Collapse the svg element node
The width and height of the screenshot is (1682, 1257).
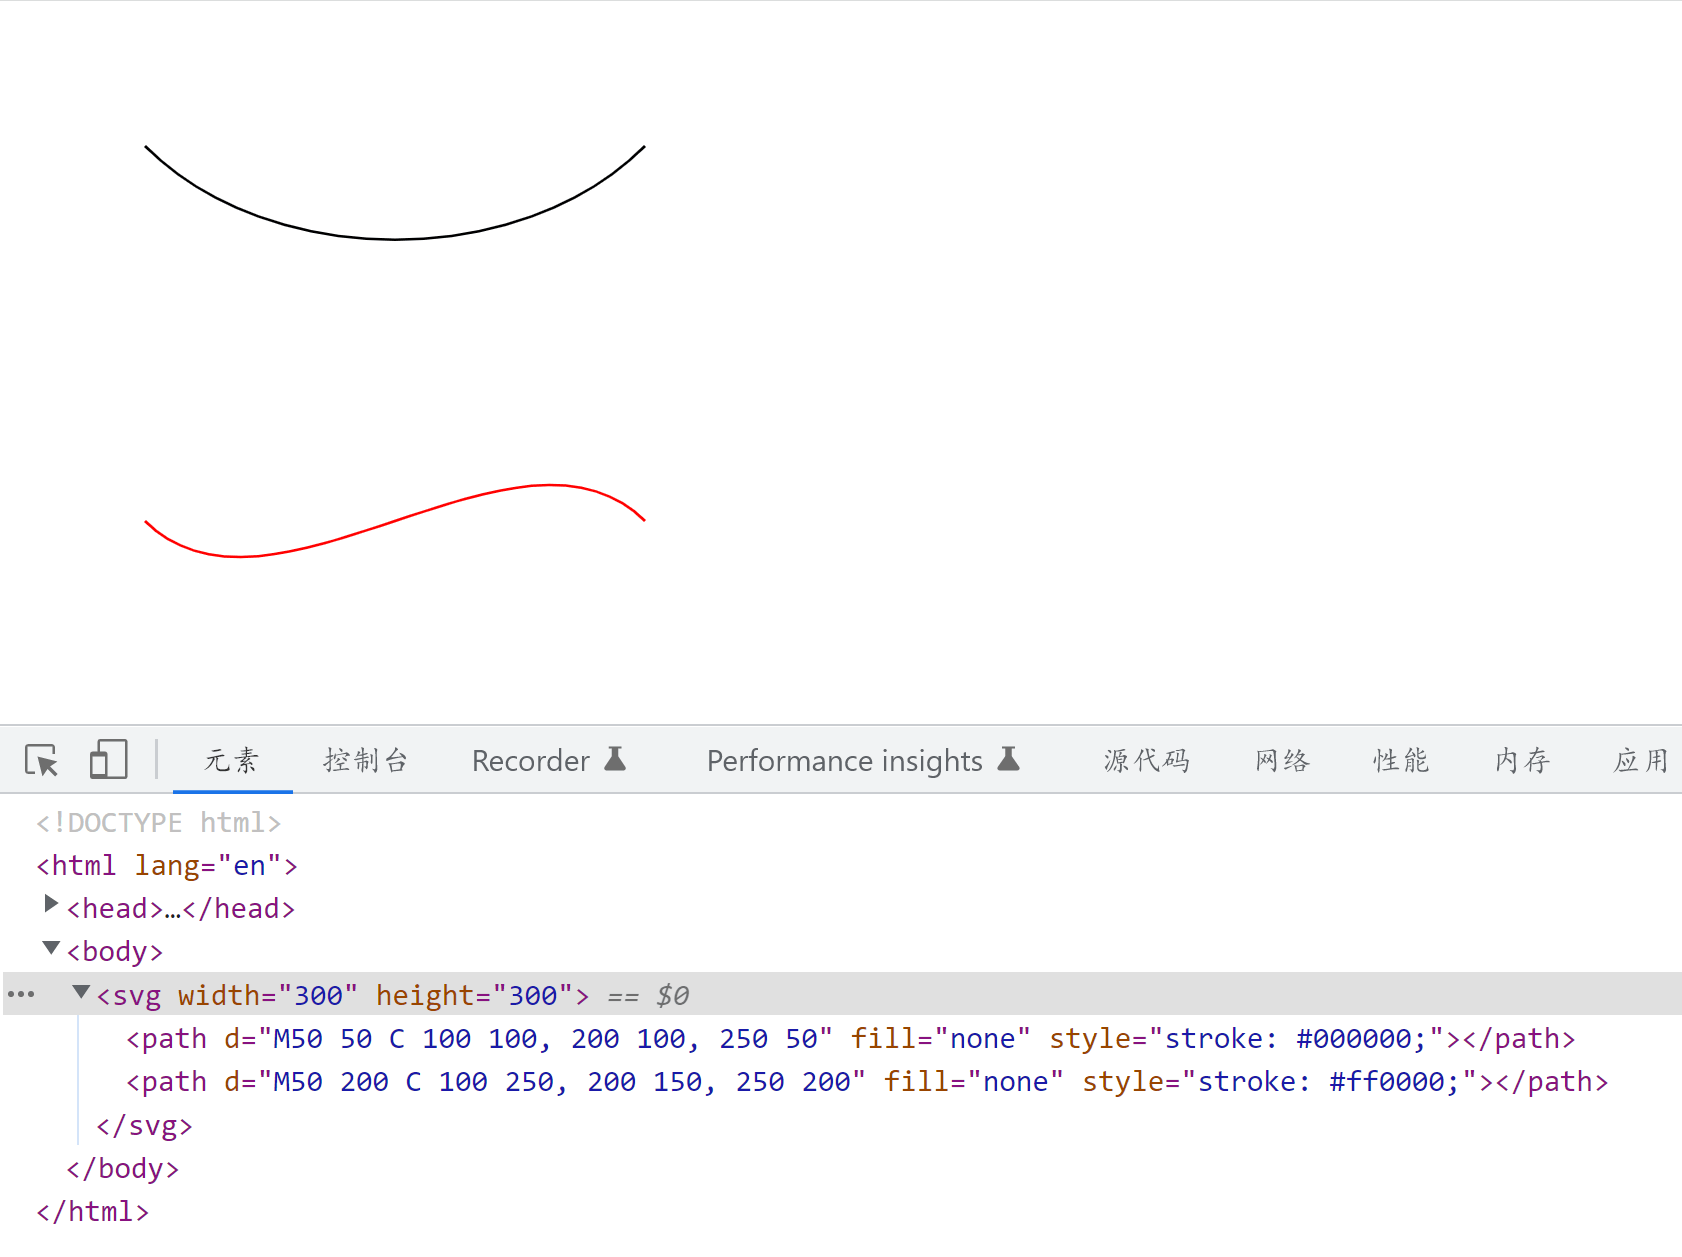[81, 991]
